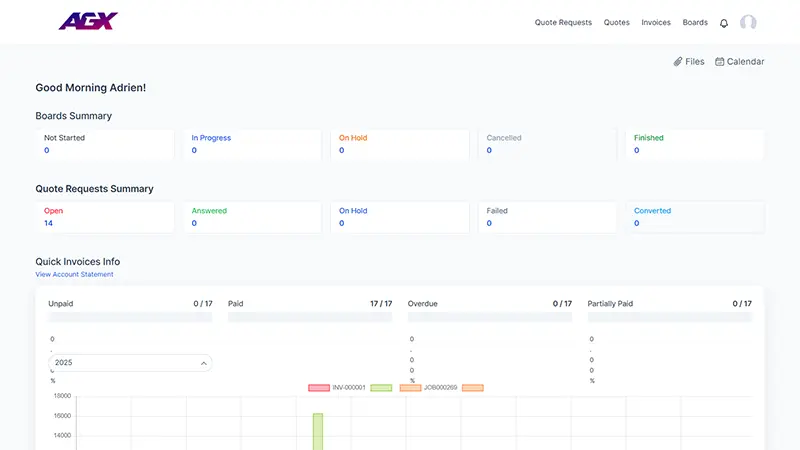This screenshot has height=450, width=800.
Task: Open the Open quote requests card
Action: (104, 217)
